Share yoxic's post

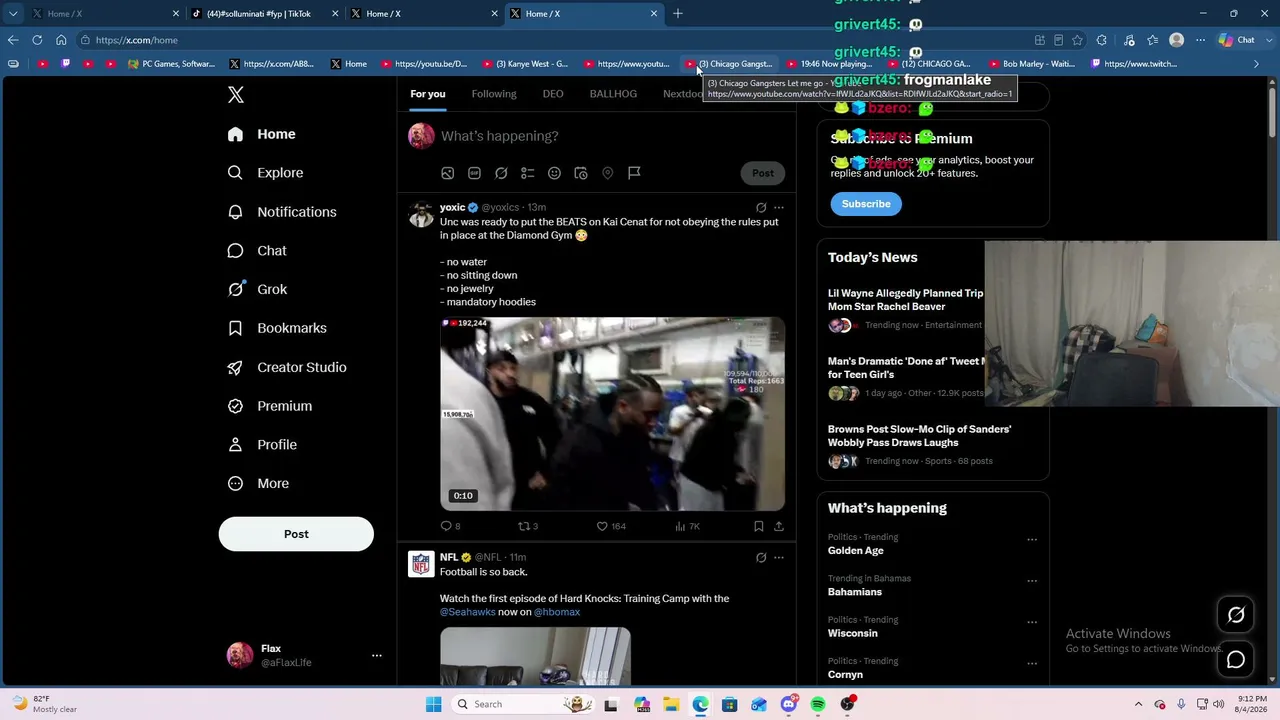click(x=779, y=526)
